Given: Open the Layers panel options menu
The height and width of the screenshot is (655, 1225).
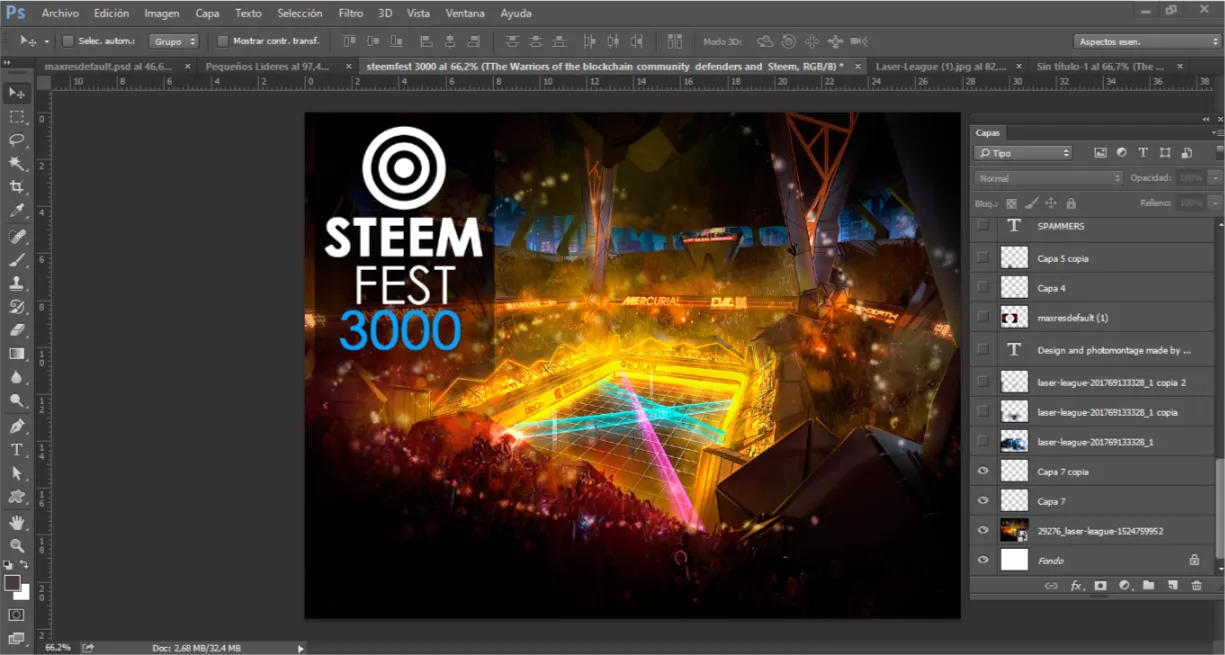Looking at the screenshot, I should point(1217,132).
